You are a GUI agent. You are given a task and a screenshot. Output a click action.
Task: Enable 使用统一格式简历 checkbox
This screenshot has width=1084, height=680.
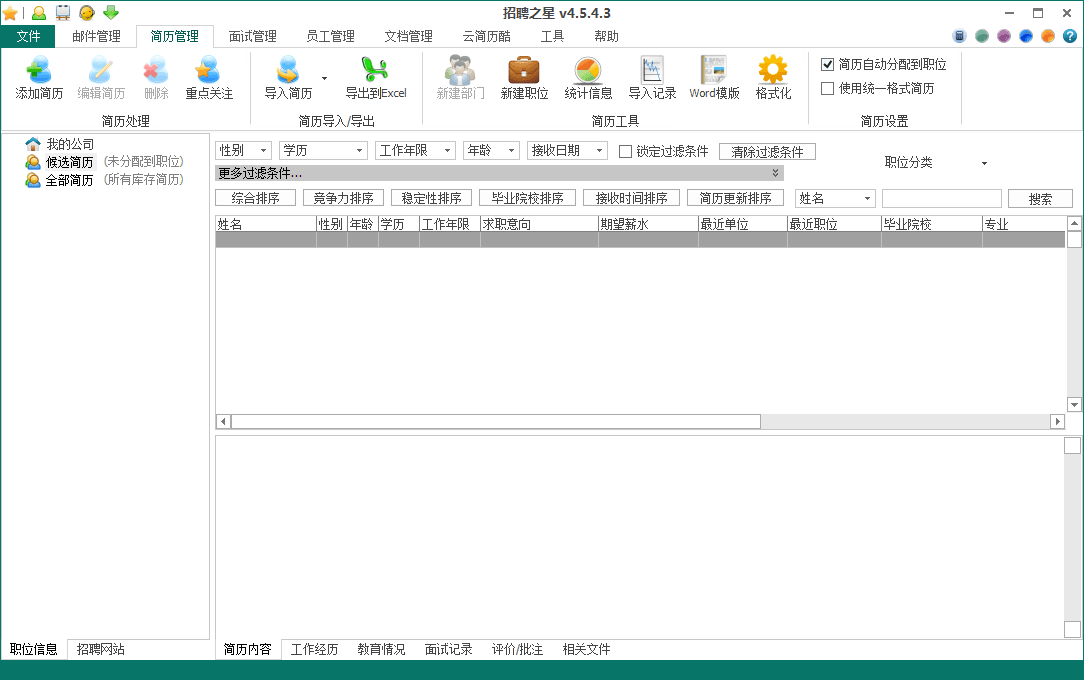828,88
